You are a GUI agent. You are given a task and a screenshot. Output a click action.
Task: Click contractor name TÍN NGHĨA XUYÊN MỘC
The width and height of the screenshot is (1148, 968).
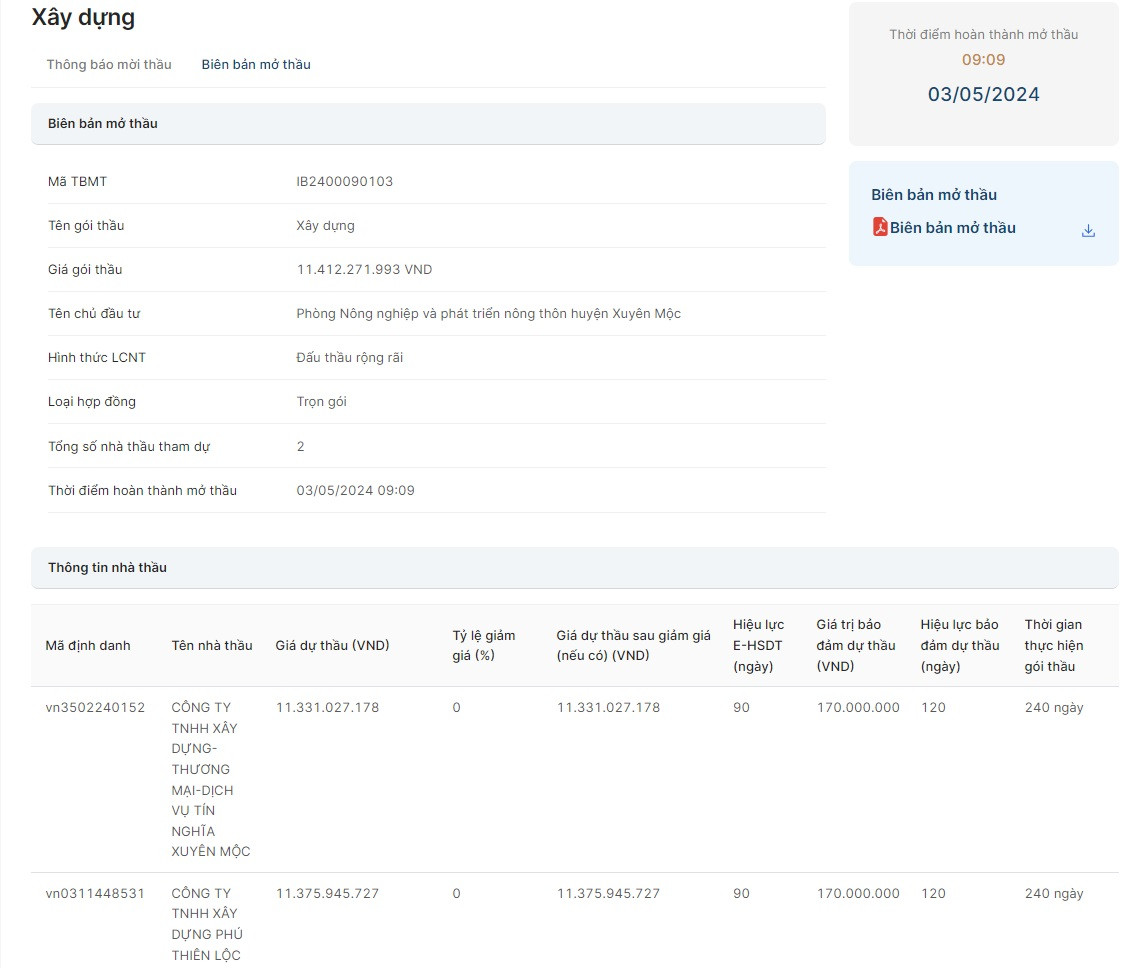coord(210,779)
